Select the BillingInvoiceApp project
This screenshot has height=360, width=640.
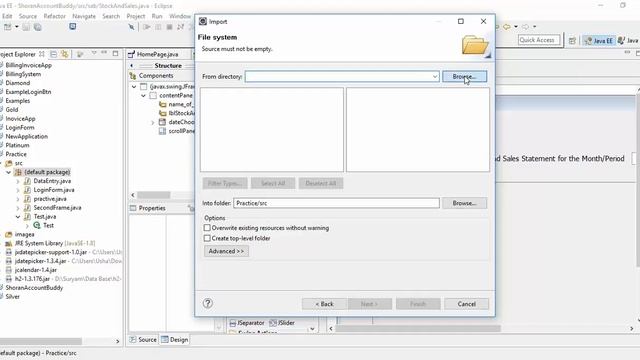(x=29, y=65)
